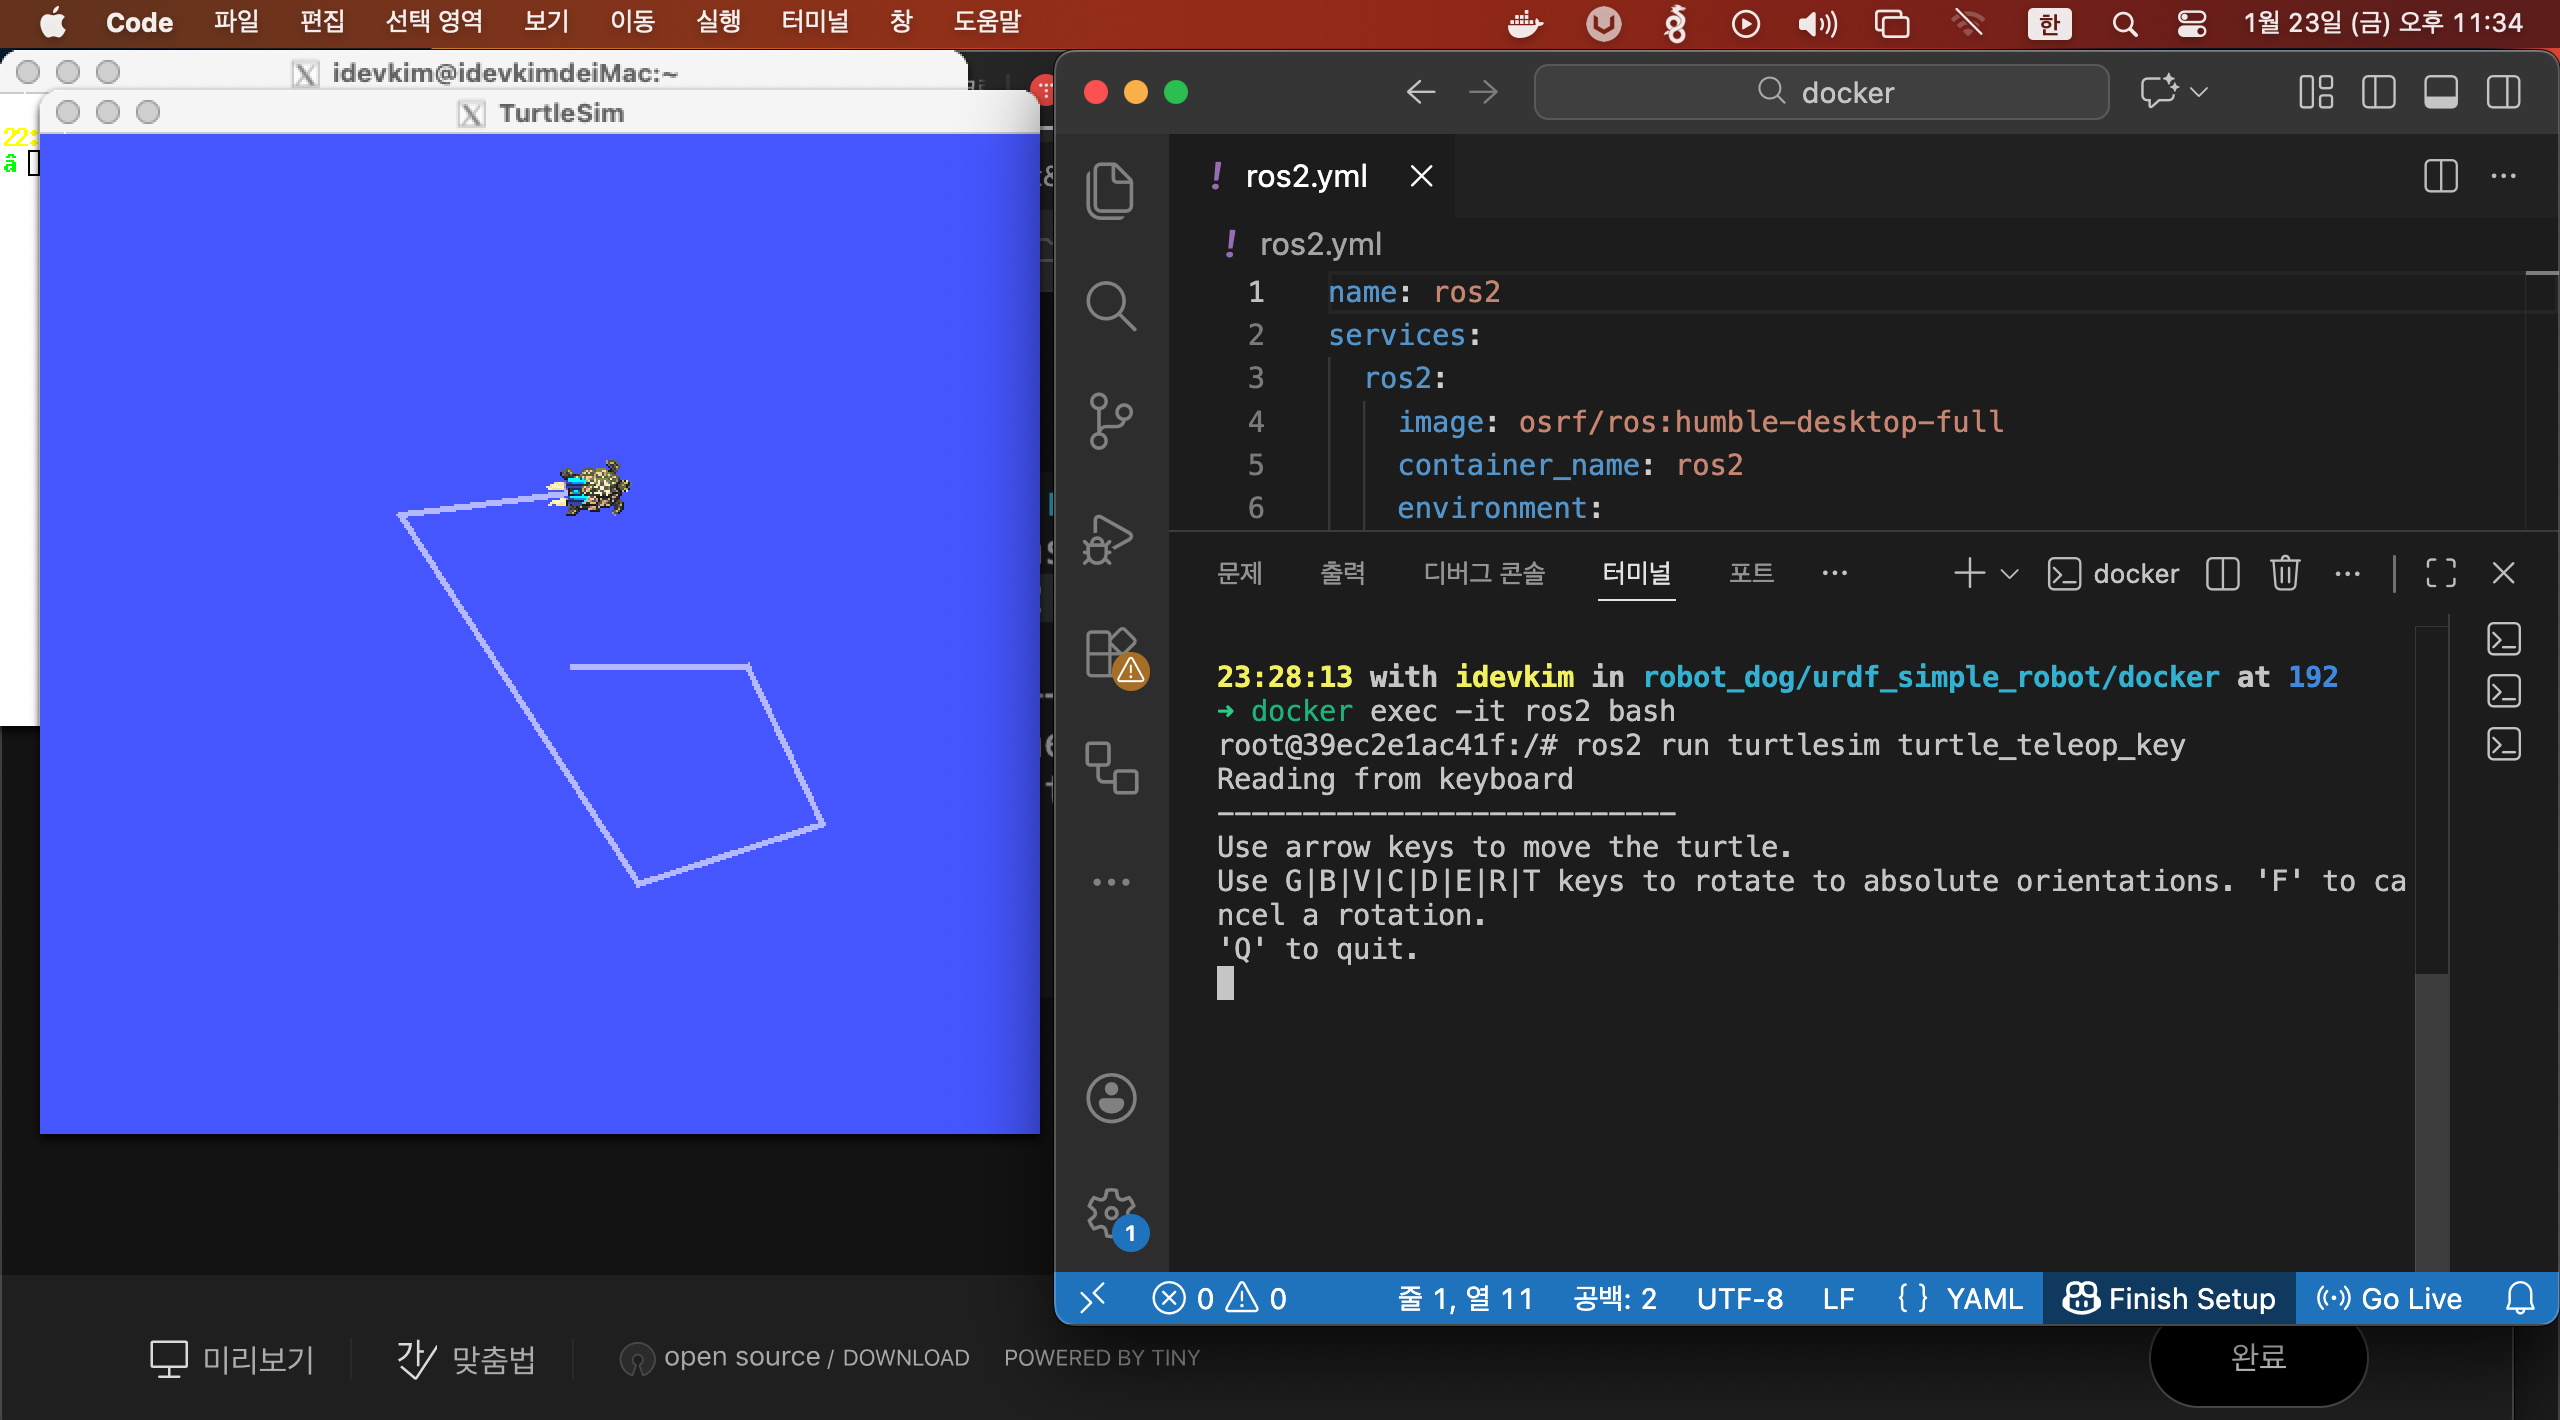Click the 완료 button
The width and height of the screenshot is (2560, 1420).
click(2258, 1357)
